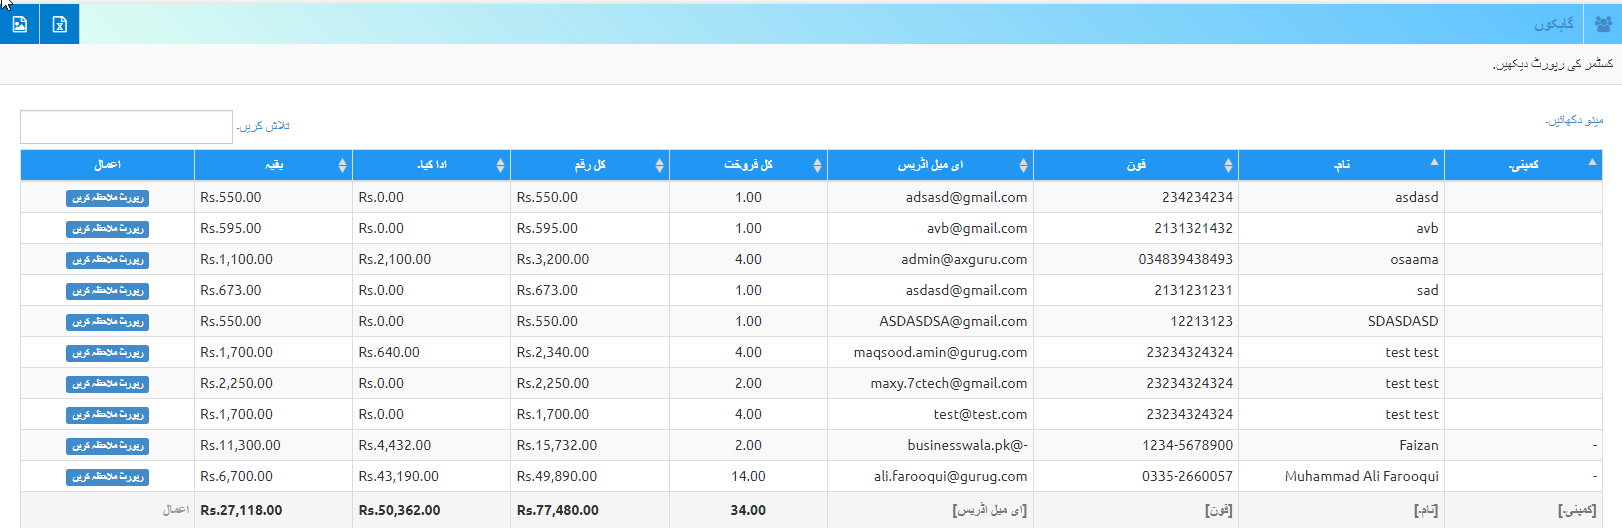Click the image file export icon
The image size is (1622, 528).
[20, 24]
